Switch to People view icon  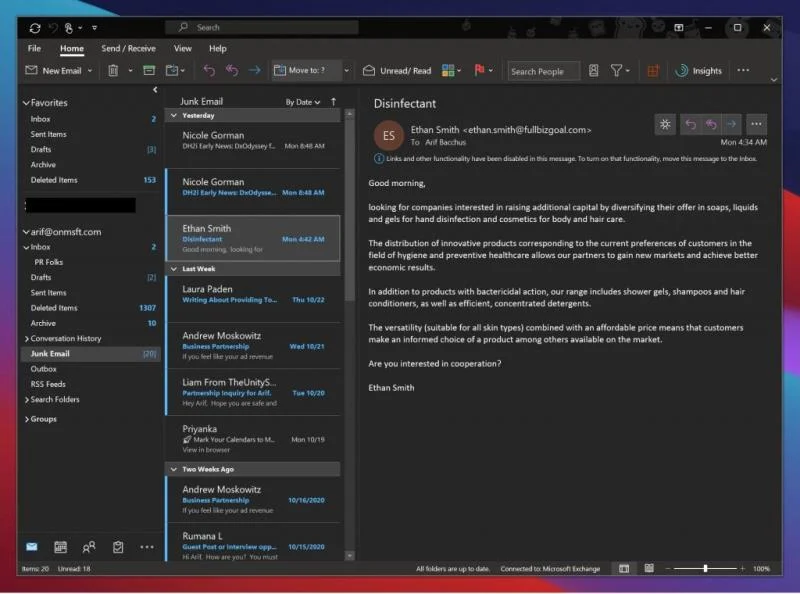[x=89, y=547]
